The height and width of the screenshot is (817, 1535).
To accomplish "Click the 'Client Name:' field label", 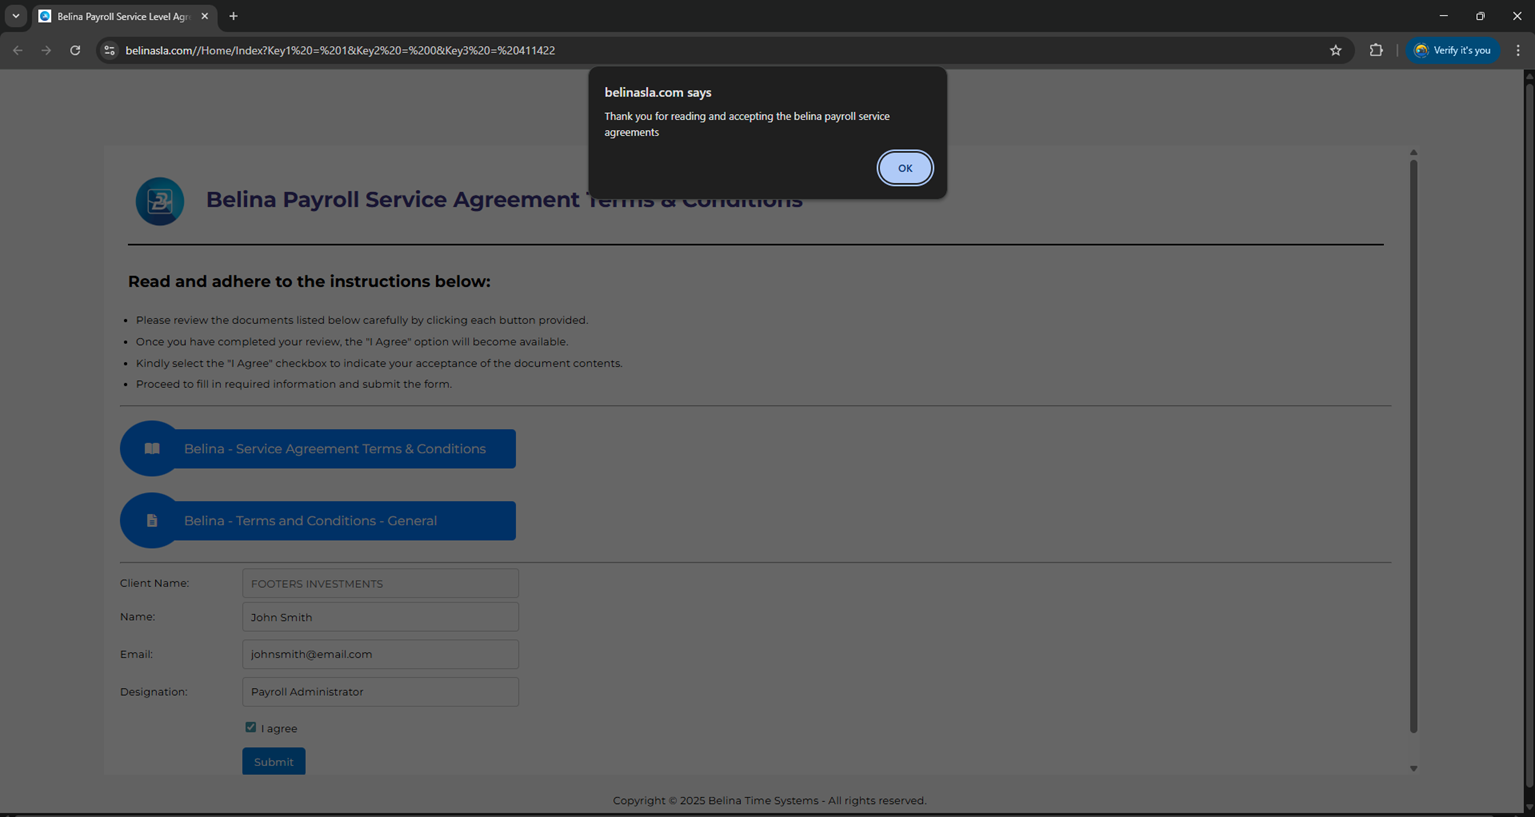I will click(x=154, y=583).
